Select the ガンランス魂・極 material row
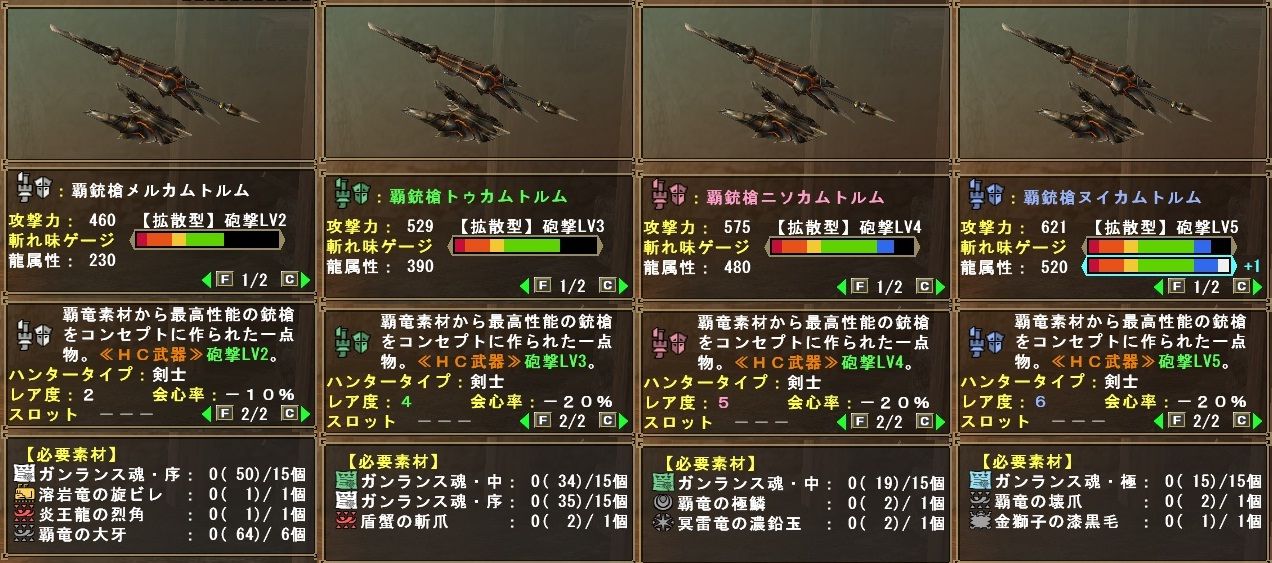The width and height of the screenshot is (1272, 563). (1115, 482)
